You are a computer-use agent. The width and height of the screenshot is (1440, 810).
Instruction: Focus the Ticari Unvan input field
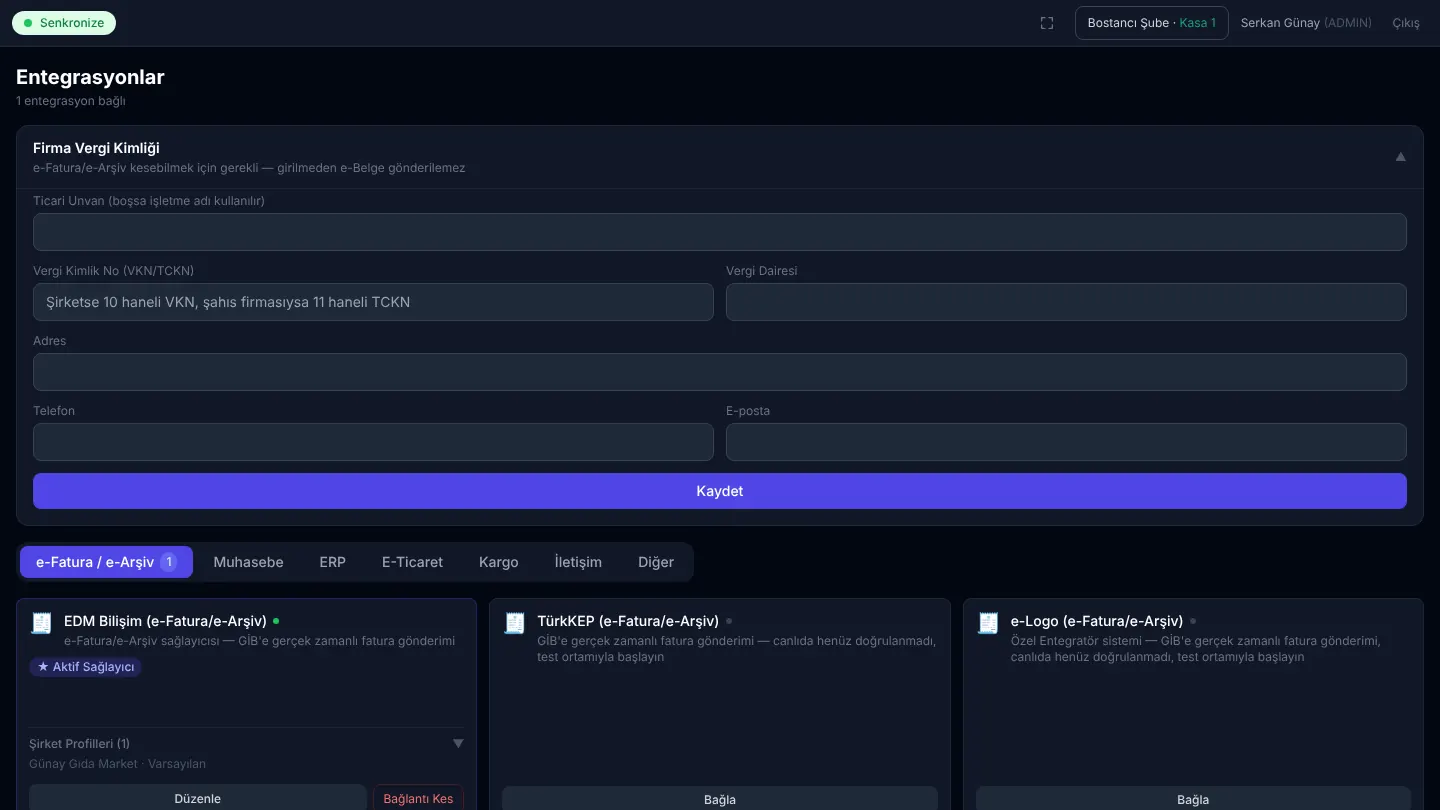click(x=720, y=232)
